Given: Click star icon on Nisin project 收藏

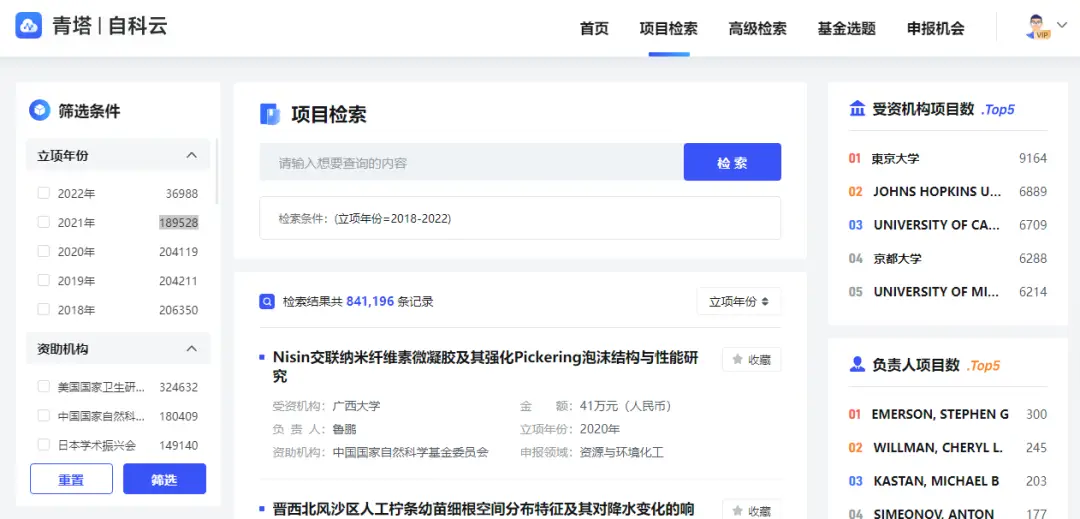Looking at the screenshot, I should [x=738, y=359].
